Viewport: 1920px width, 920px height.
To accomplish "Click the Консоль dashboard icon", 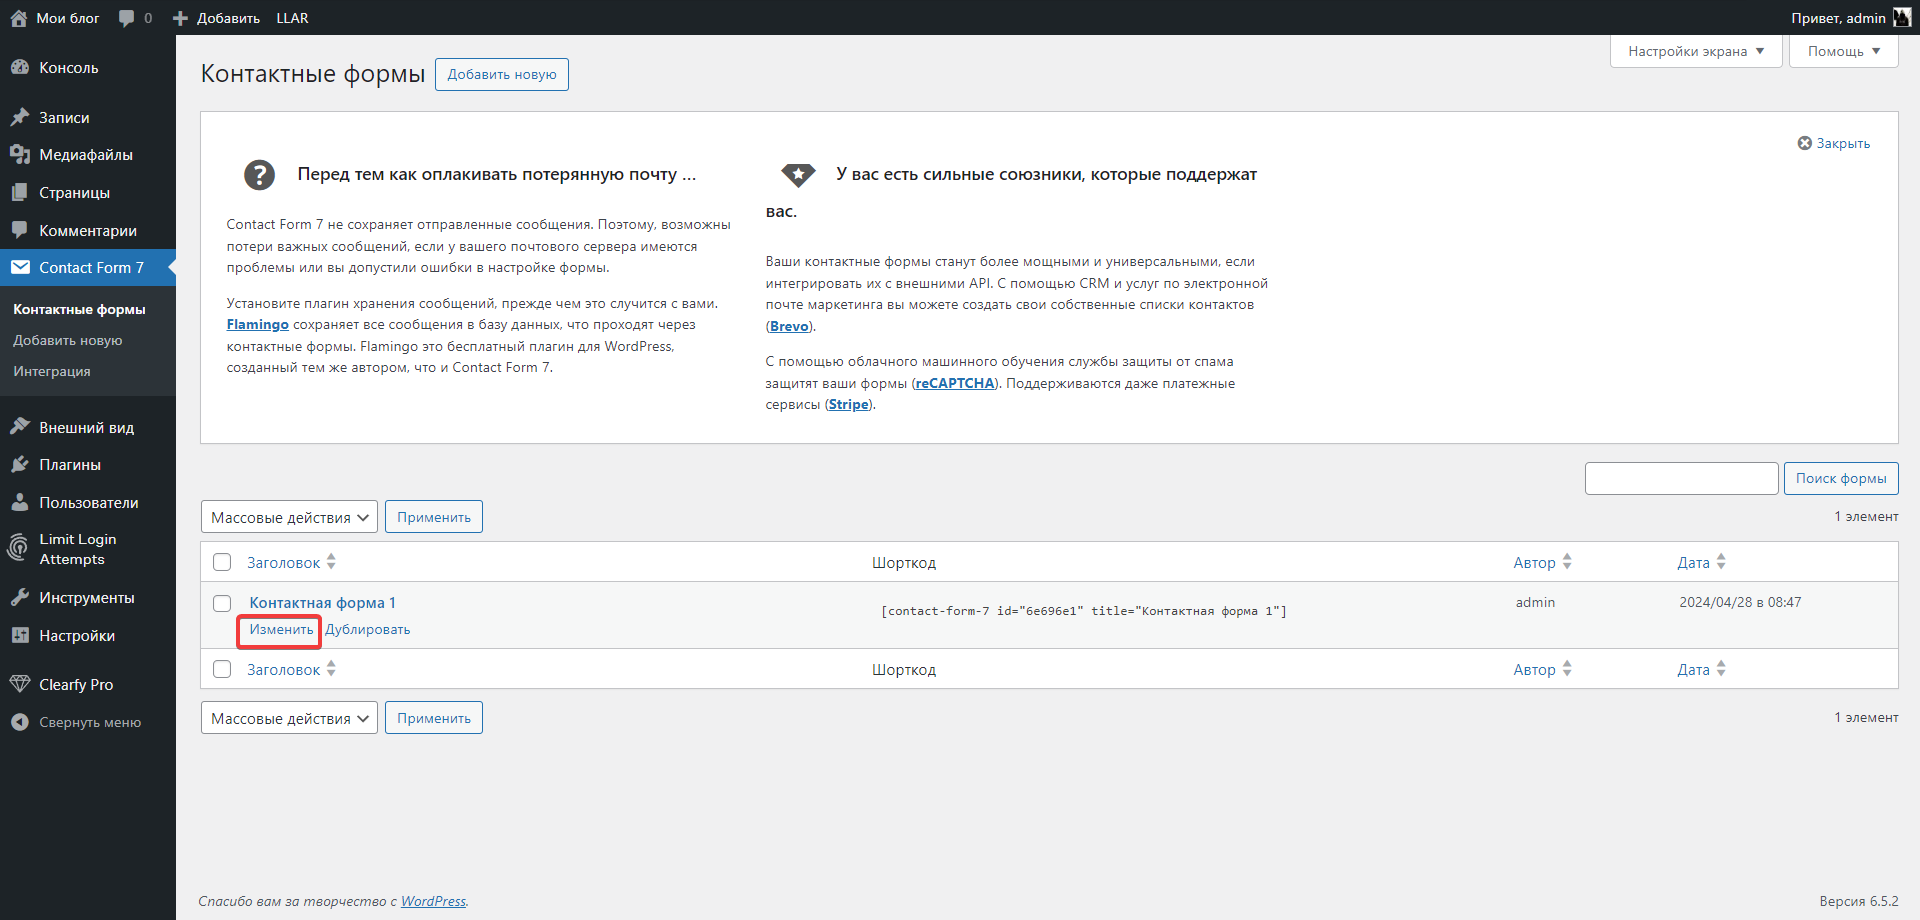I will [x=20, y=67].
